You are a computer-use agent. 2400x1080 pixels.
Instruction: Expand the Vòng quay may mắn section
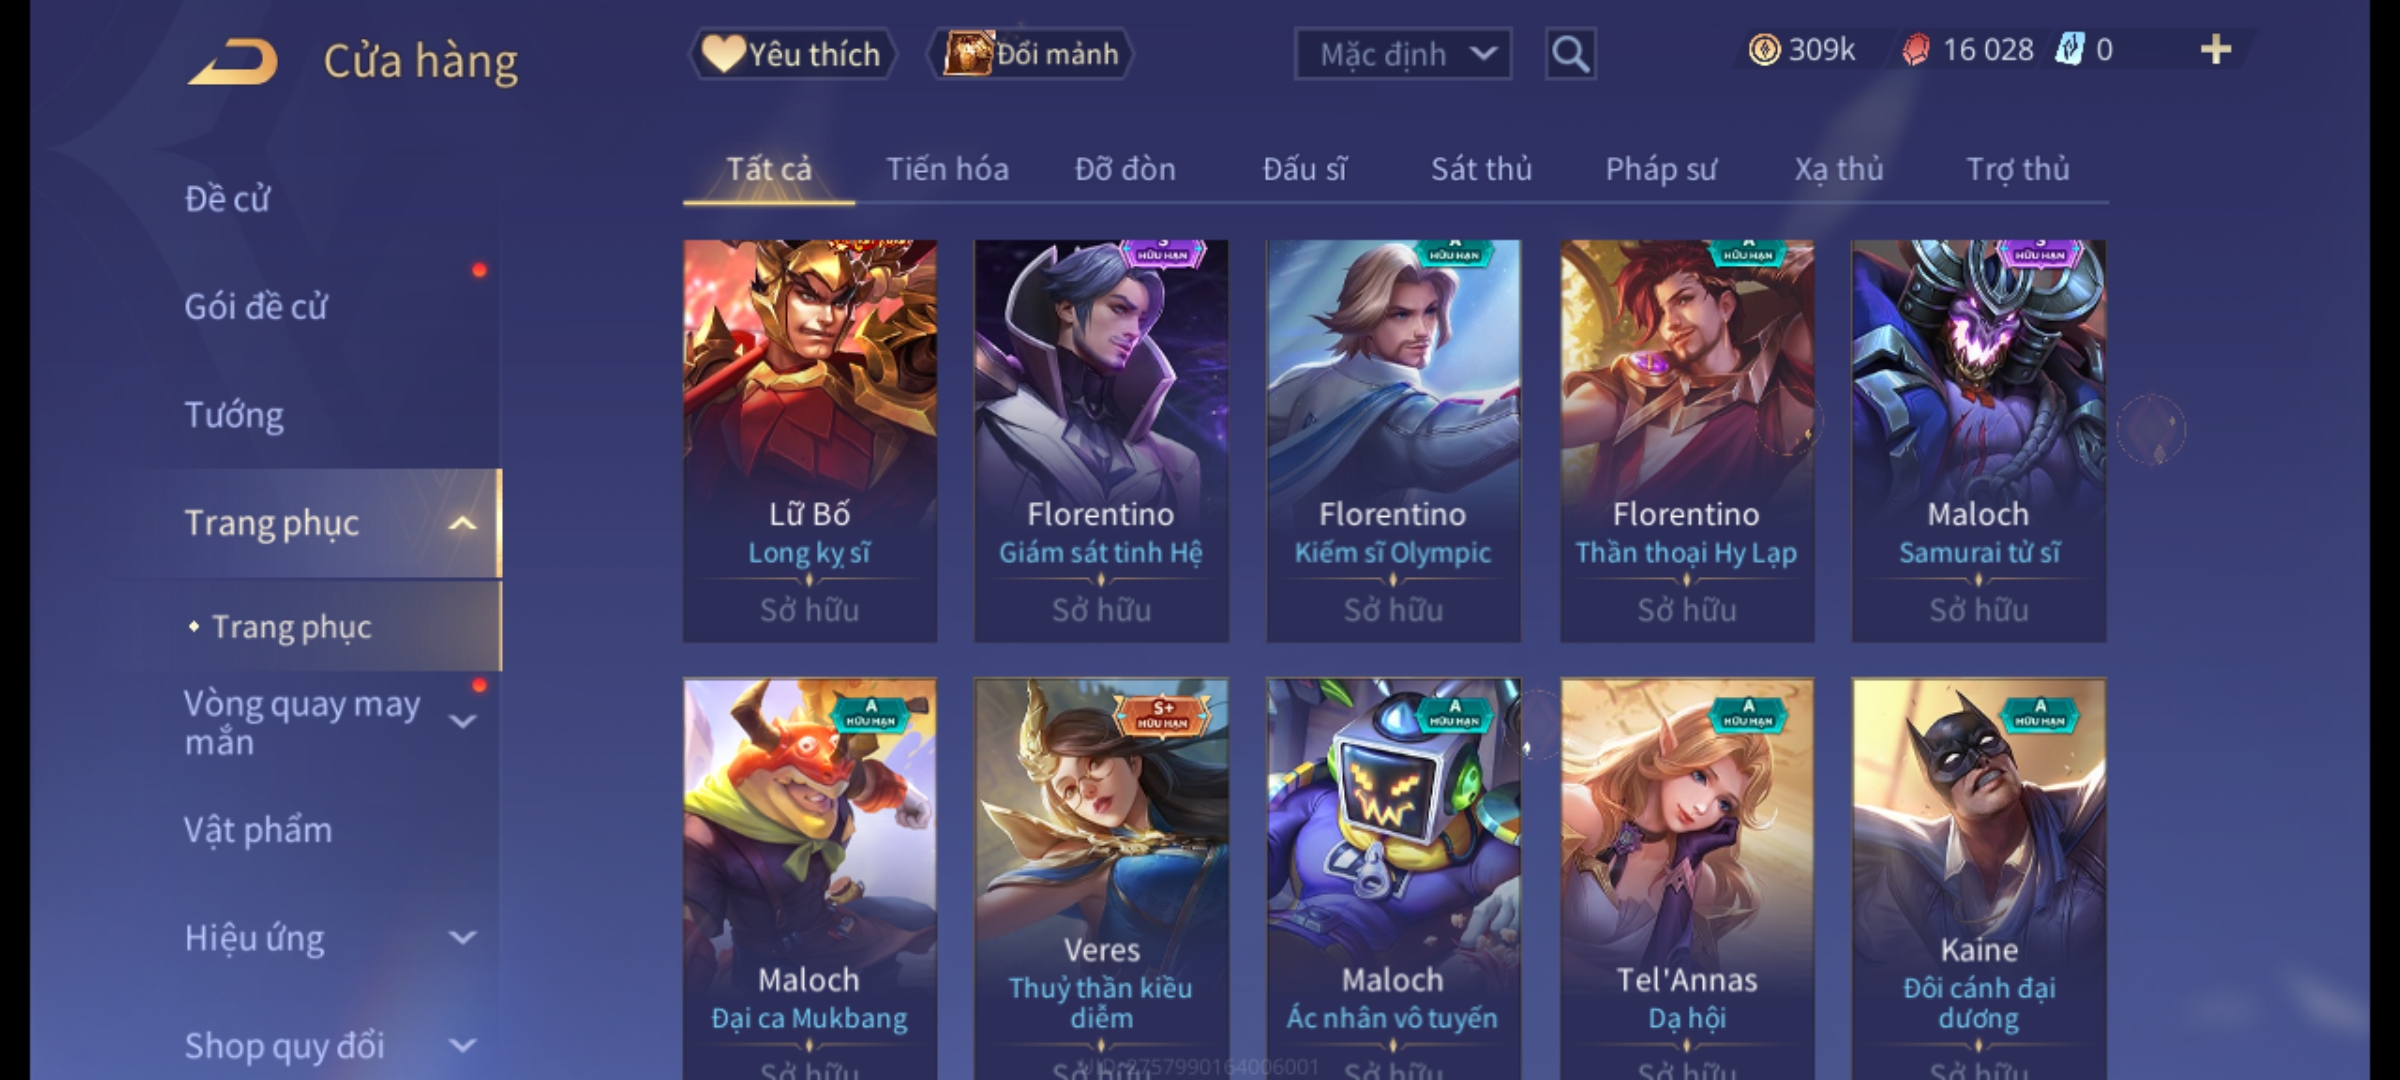click(x=462, y=721)
